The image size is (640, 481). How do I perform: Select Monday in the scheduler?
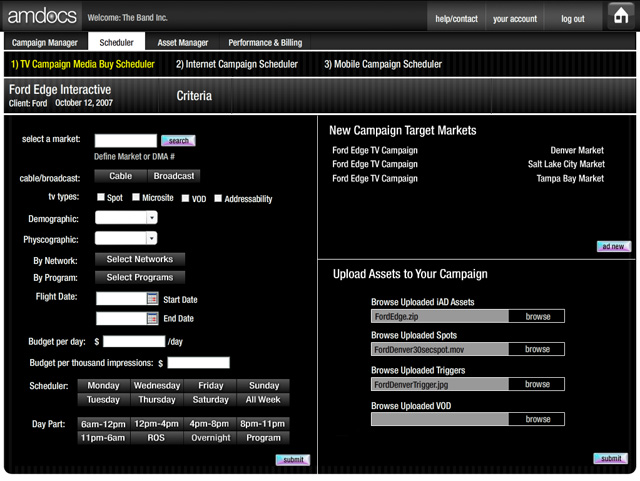click(x=103, y=385)
